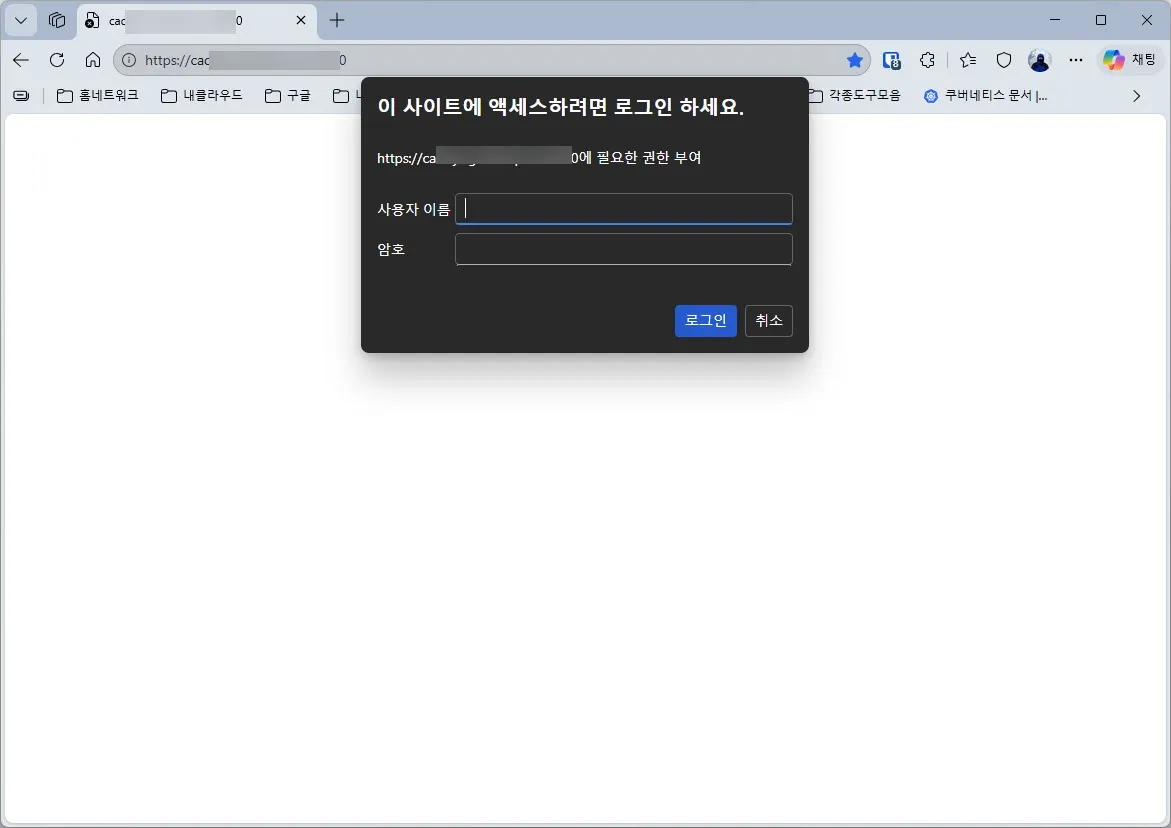The image size is (1171, 828).
Task: Open the tab search dropdown arrow
Action: point(21,20)
